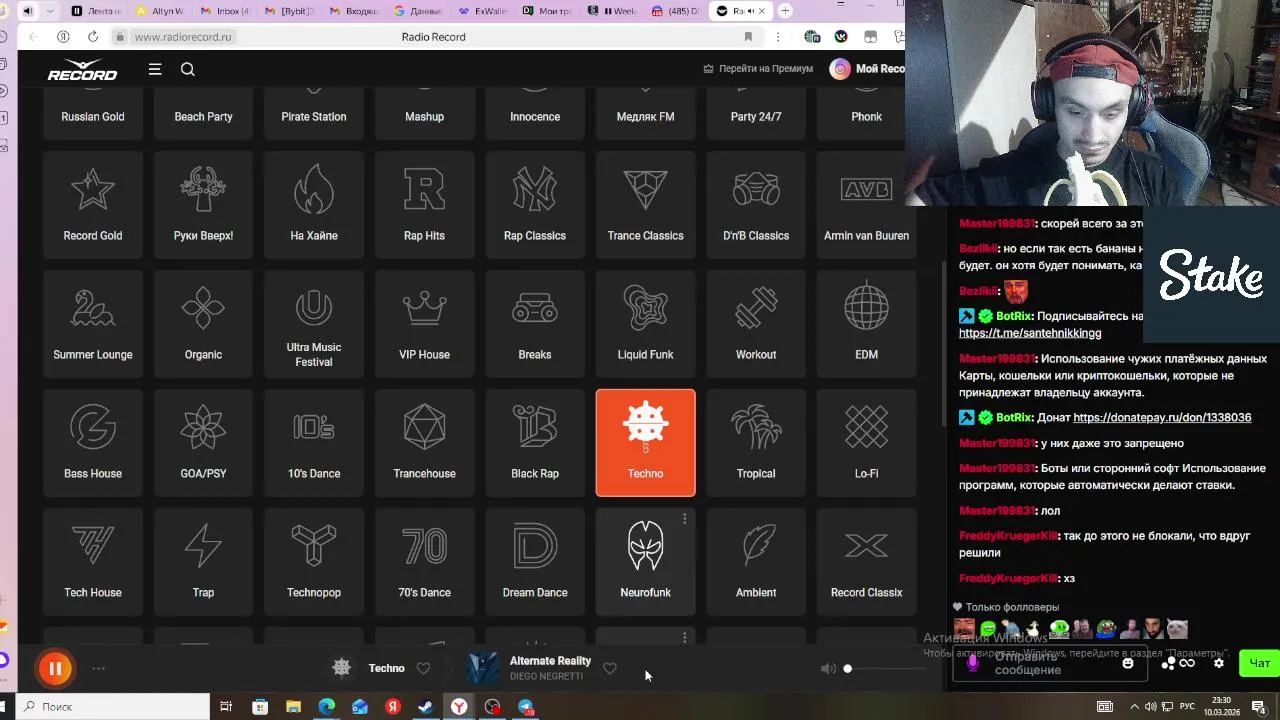Open the Record hamburger menu
Viewport: 1280px width, 720px height.
pyautogui.click(x=155, y=69)
